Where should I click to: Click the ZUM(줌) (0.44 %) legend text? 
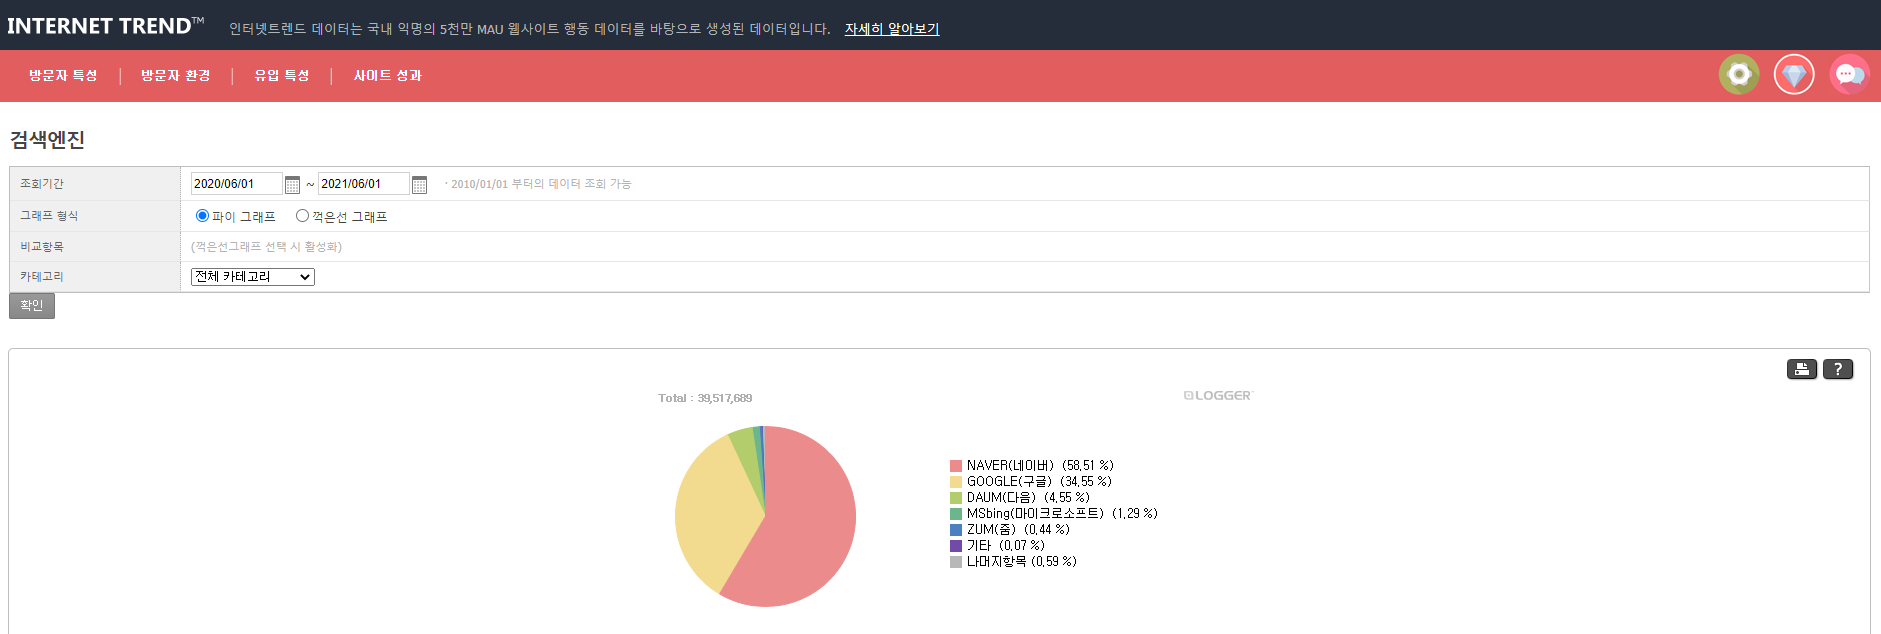1018,530
